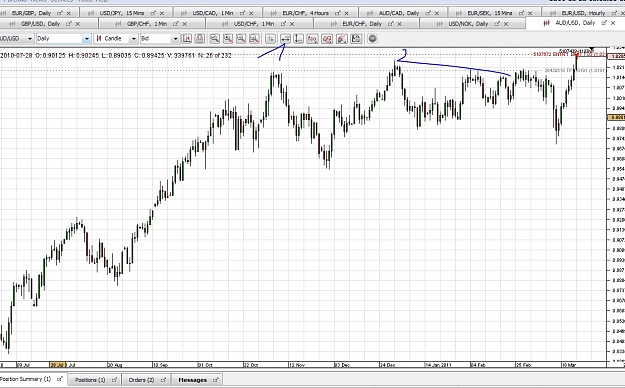This screenshot has width=625, height=388.
Task: Close the GBP/USD, Daily tab
Action: (x=78, y=24)
